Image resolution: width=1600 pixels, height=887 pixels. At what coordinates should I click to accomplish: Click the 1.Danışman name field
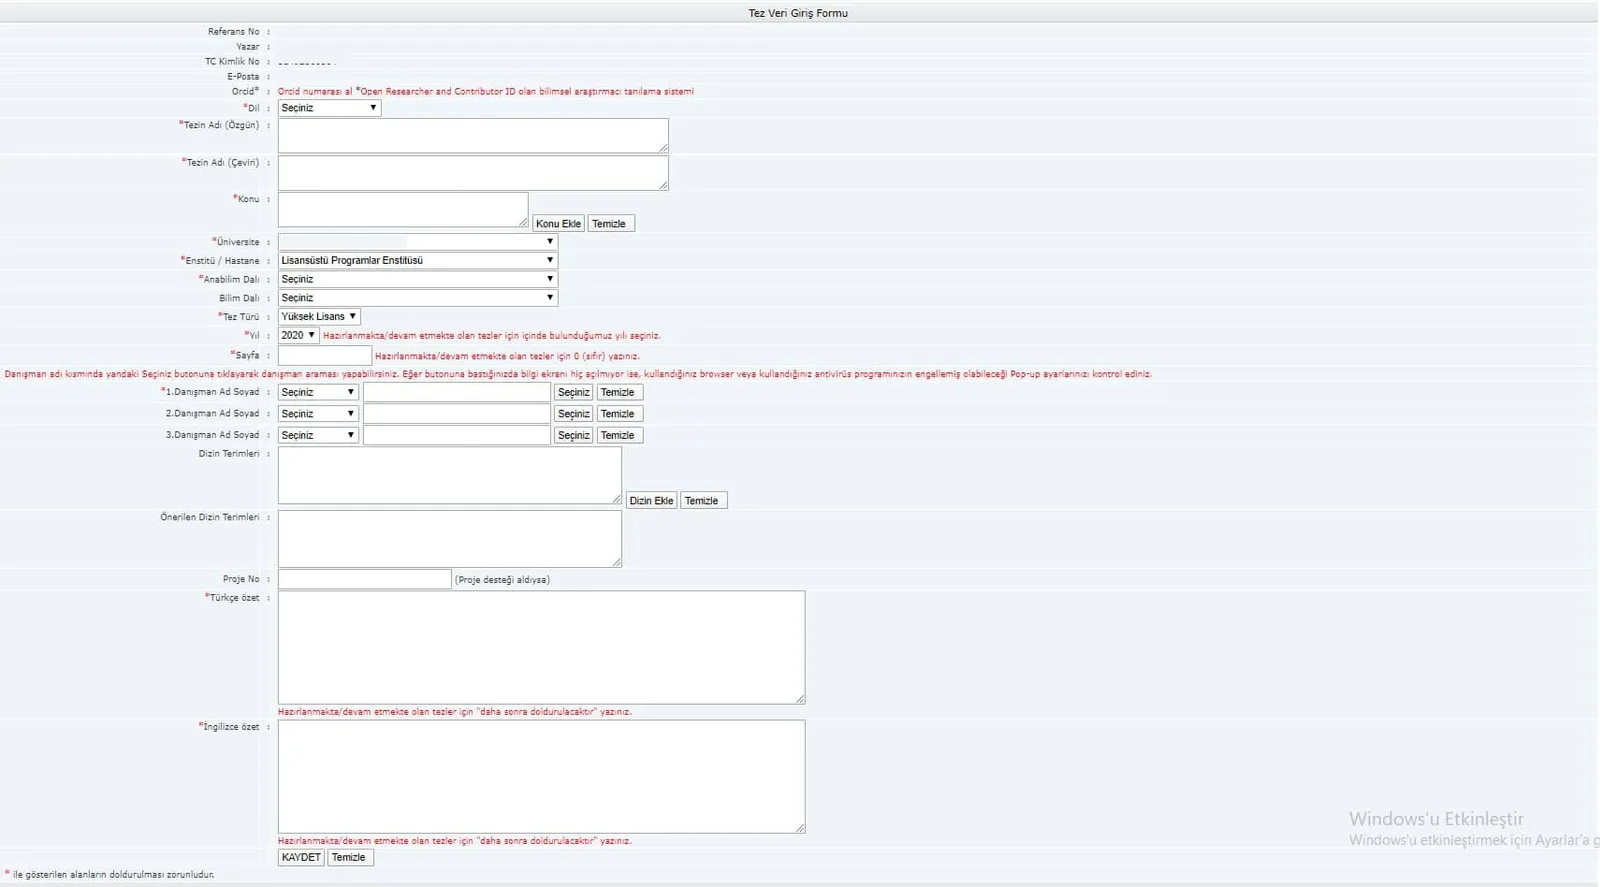click(457, 392)
